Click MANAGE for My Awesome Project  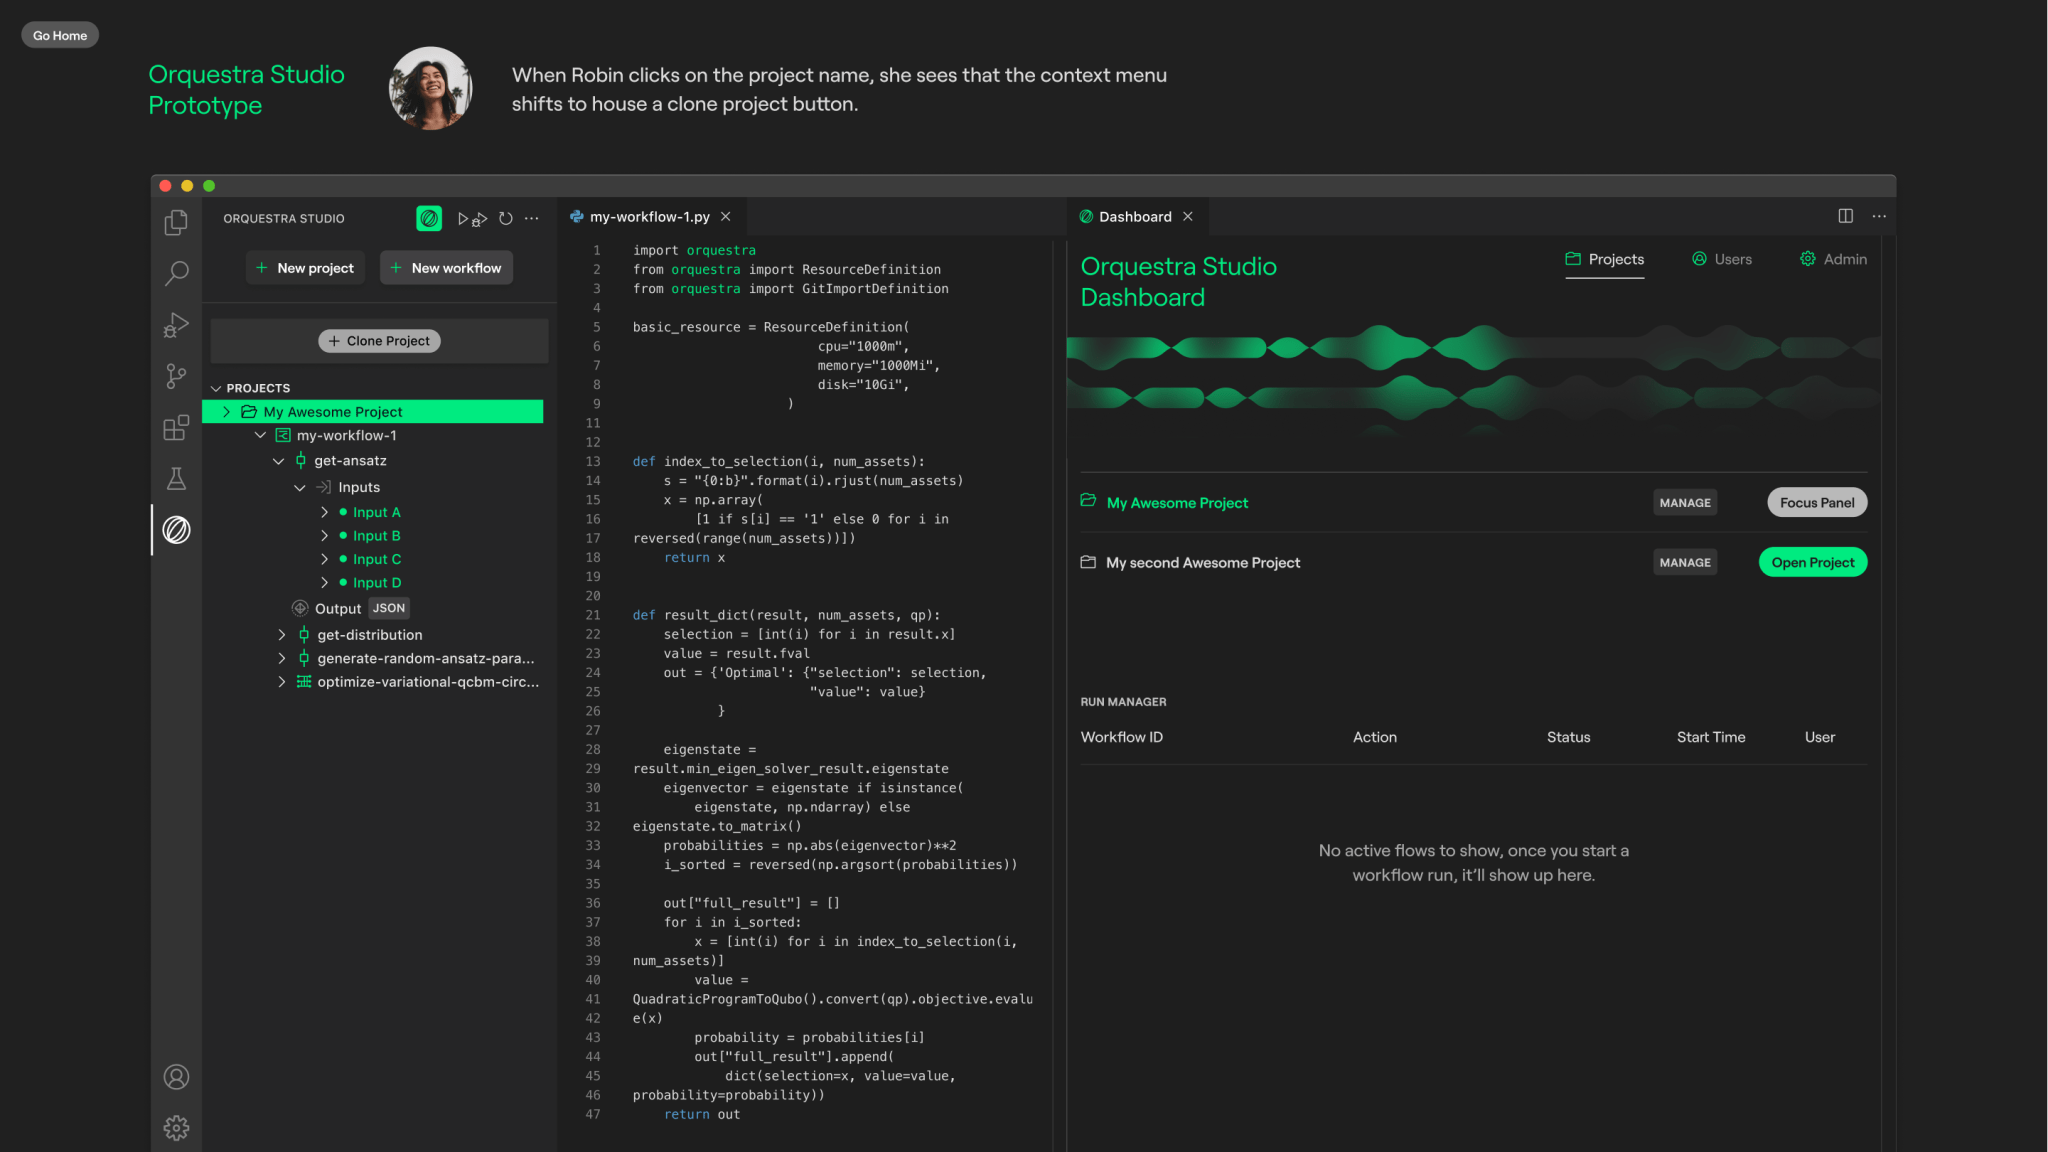click(x=1685, y=502)
